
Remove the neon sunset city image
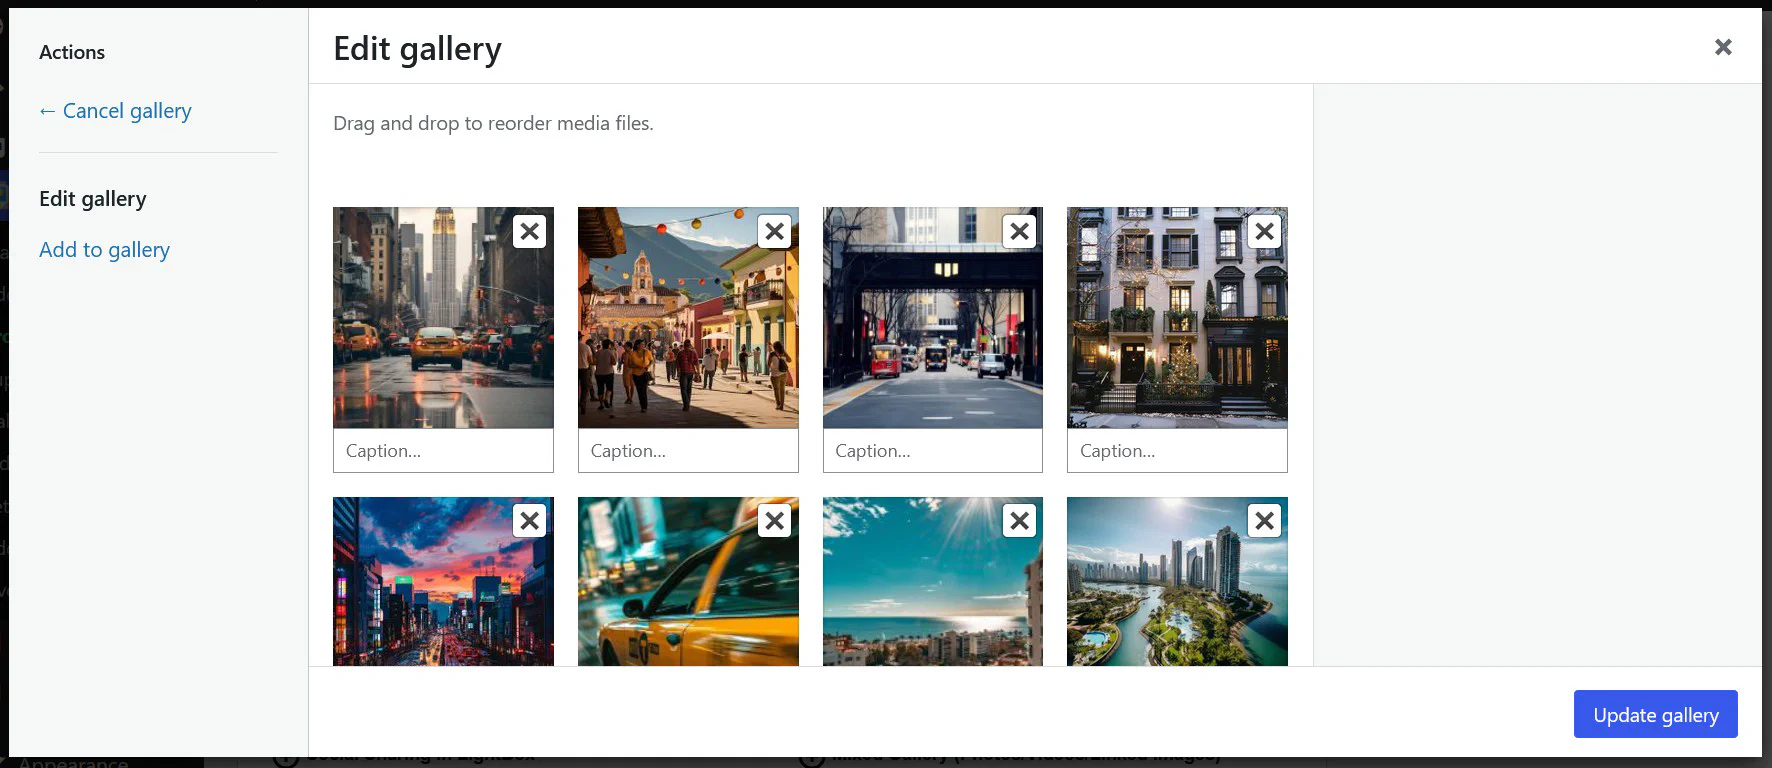click(530, 521)
